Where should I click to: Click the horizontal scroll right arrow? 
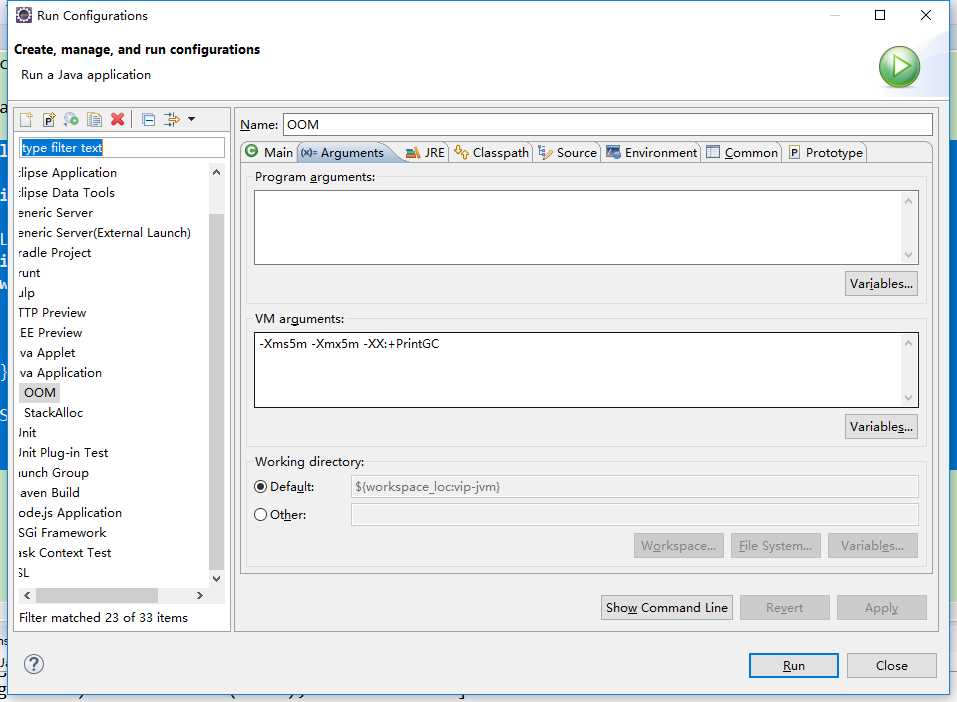(x=200, y=595)
